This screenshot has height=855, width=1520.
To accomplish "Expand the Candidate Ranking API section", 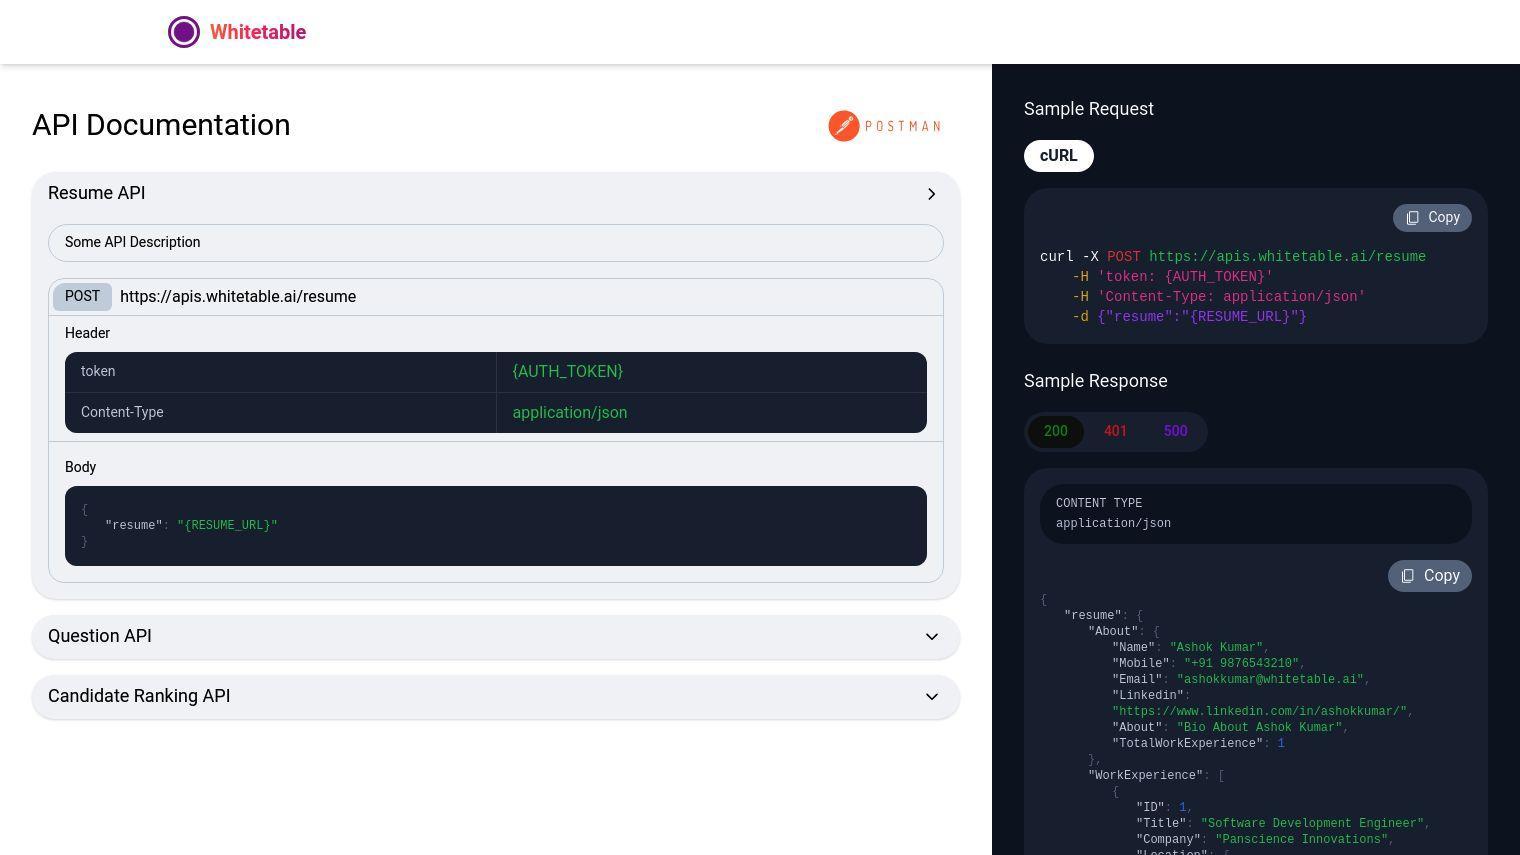I will 496,697.
